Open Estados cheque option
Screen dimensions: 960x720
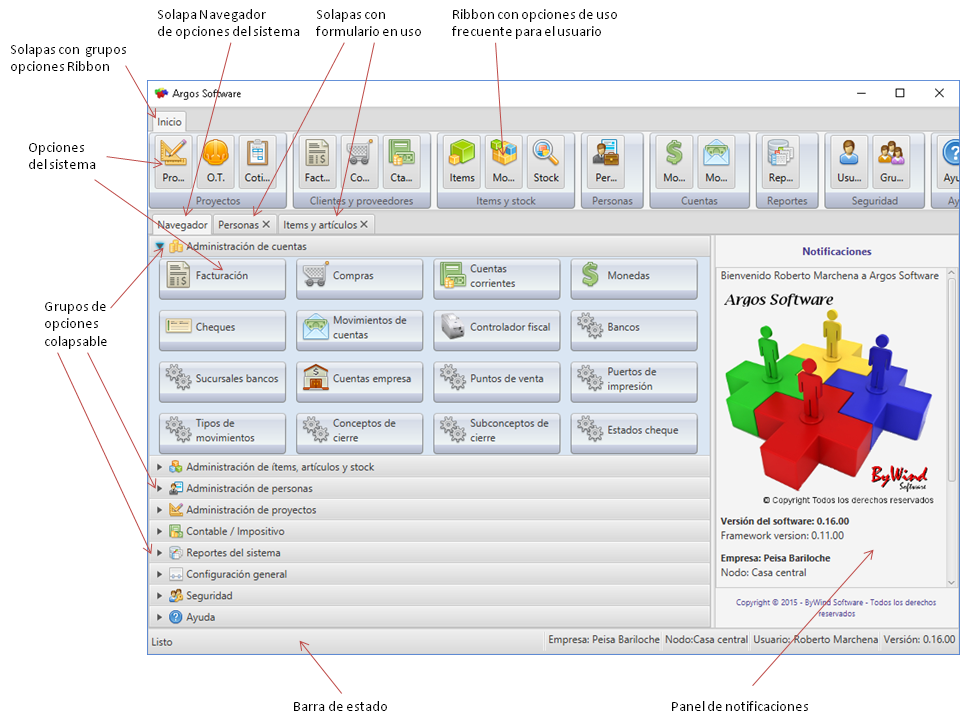(634, 433)
